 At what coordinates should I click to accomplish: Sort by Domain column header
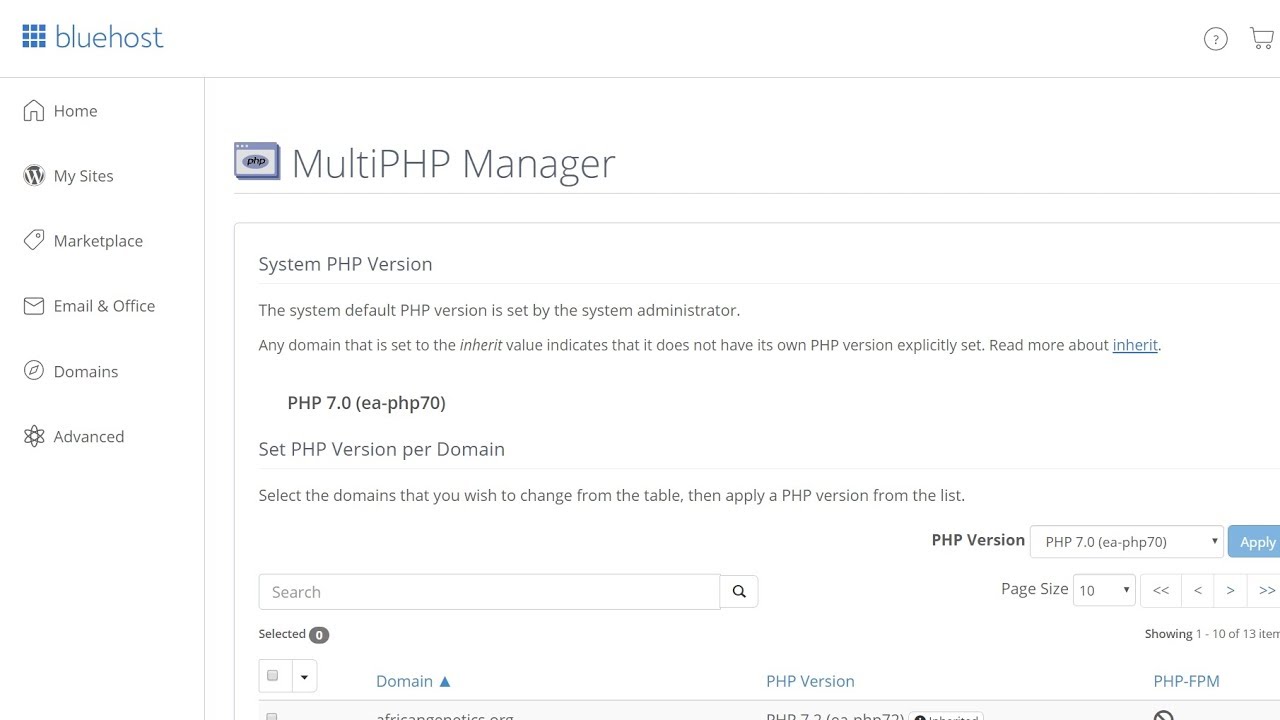pos(413,681)
